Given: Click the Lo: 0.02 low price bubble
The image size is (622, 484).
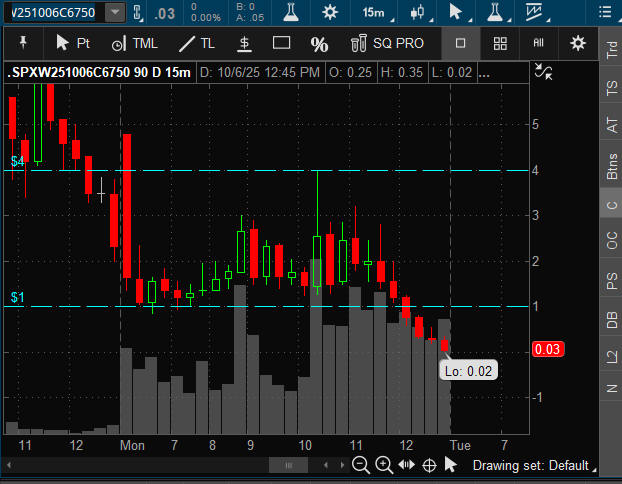Looking at the screenshot, I should [x=468, y=371].
